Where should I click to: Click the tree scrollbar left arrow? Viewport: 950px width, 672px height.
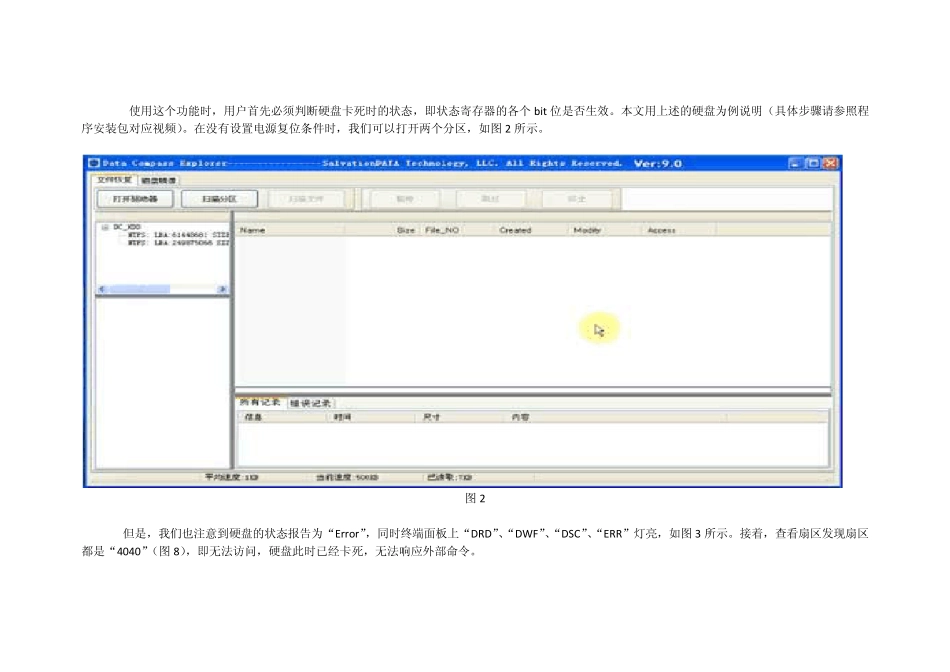(102, 289)
